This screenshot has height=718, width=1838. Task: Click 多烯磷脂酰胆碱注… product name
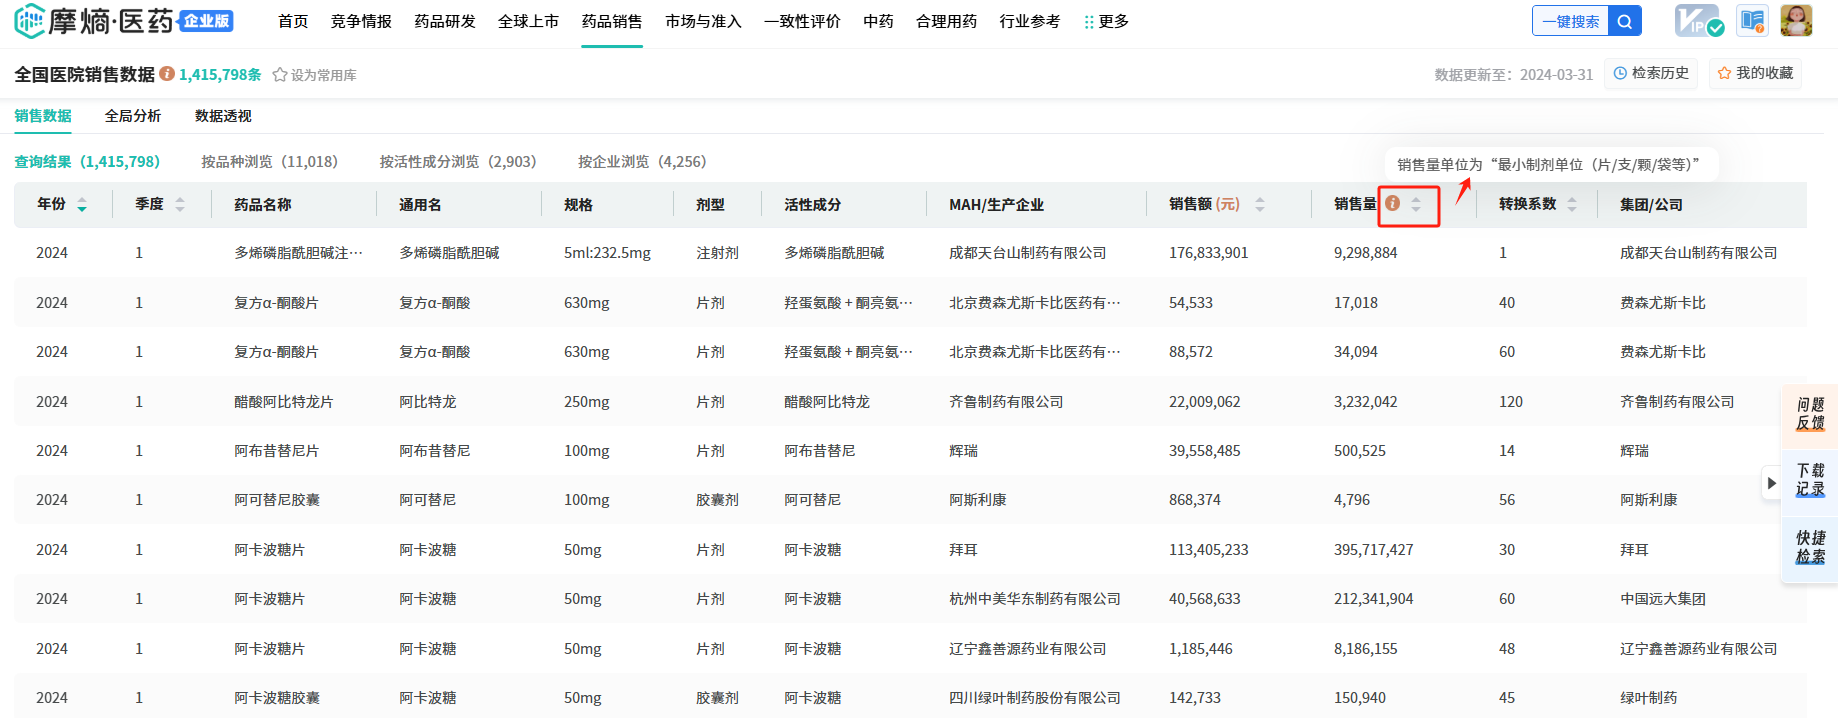[298, 253]
